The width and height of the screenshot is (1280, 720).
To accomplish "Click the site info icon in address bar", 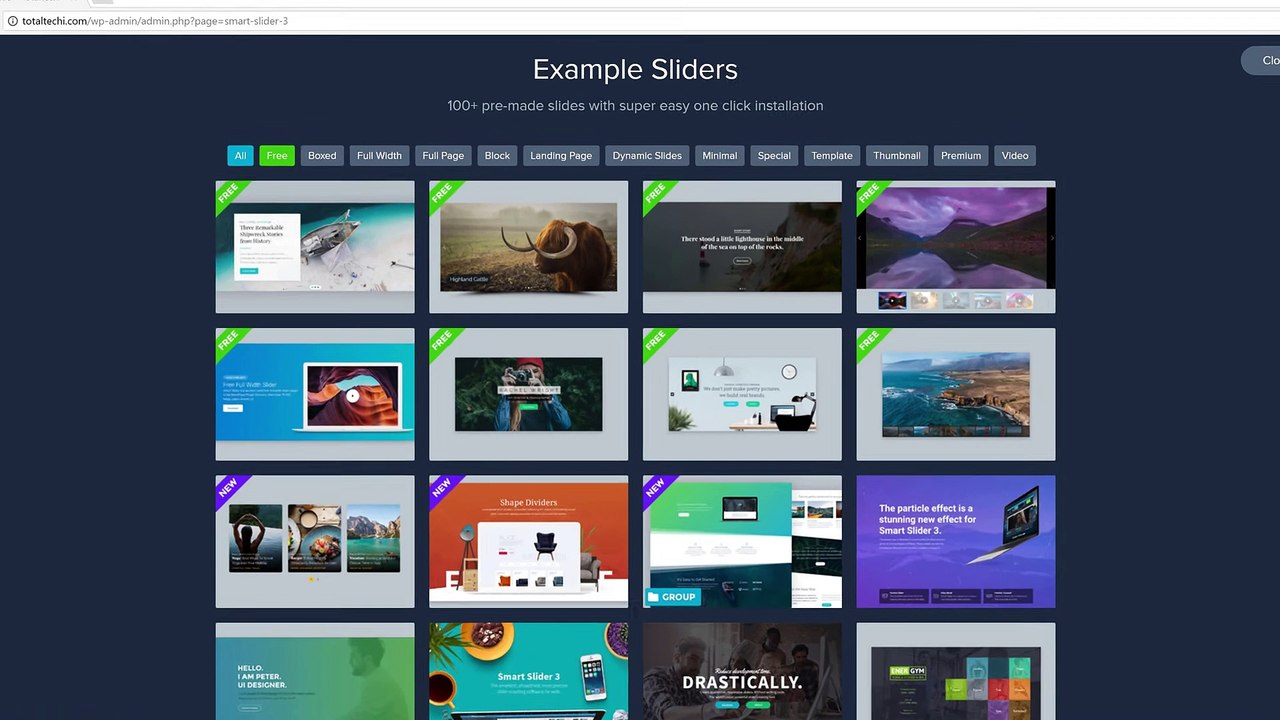I will (x=12, y=20).
